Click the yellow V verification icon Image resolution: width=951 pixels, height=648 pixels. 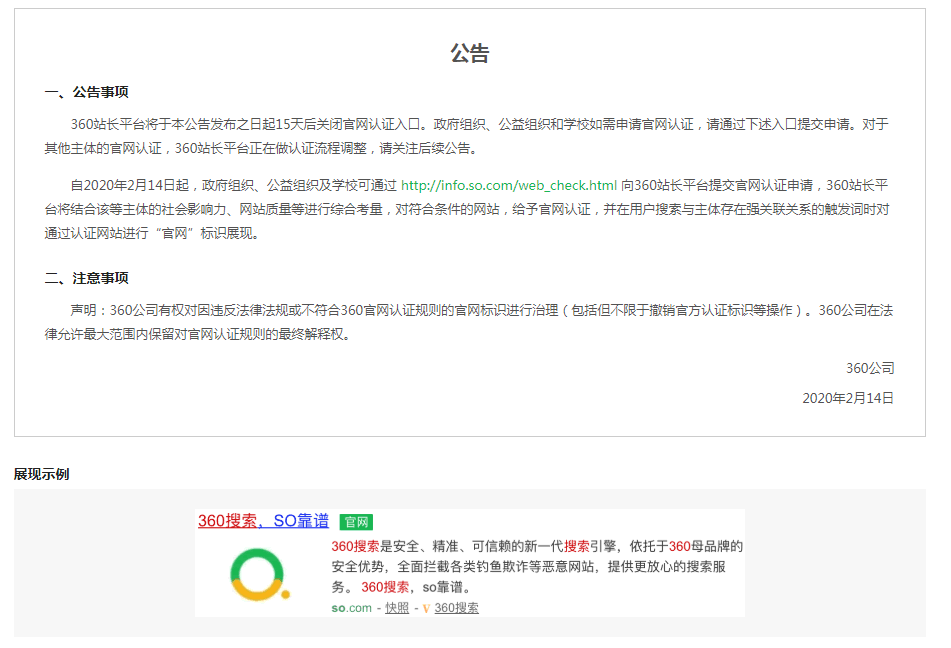point(424,607)
